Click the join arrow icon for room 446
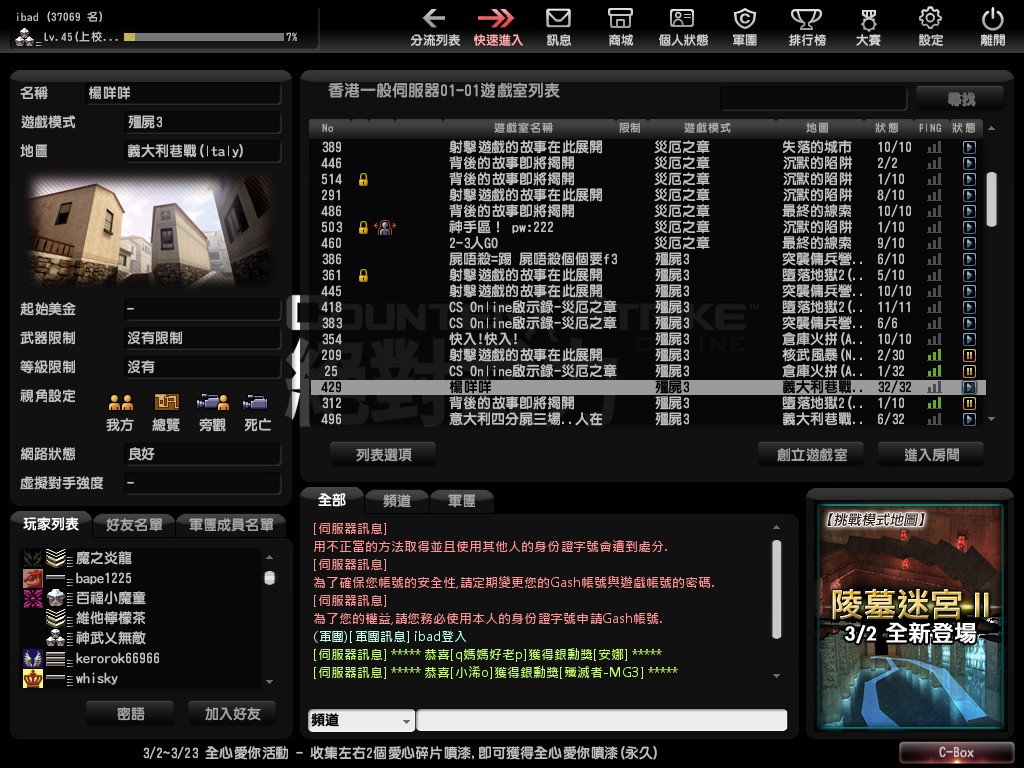This screenshot has width=1024, height=768. tap(969, 163)
